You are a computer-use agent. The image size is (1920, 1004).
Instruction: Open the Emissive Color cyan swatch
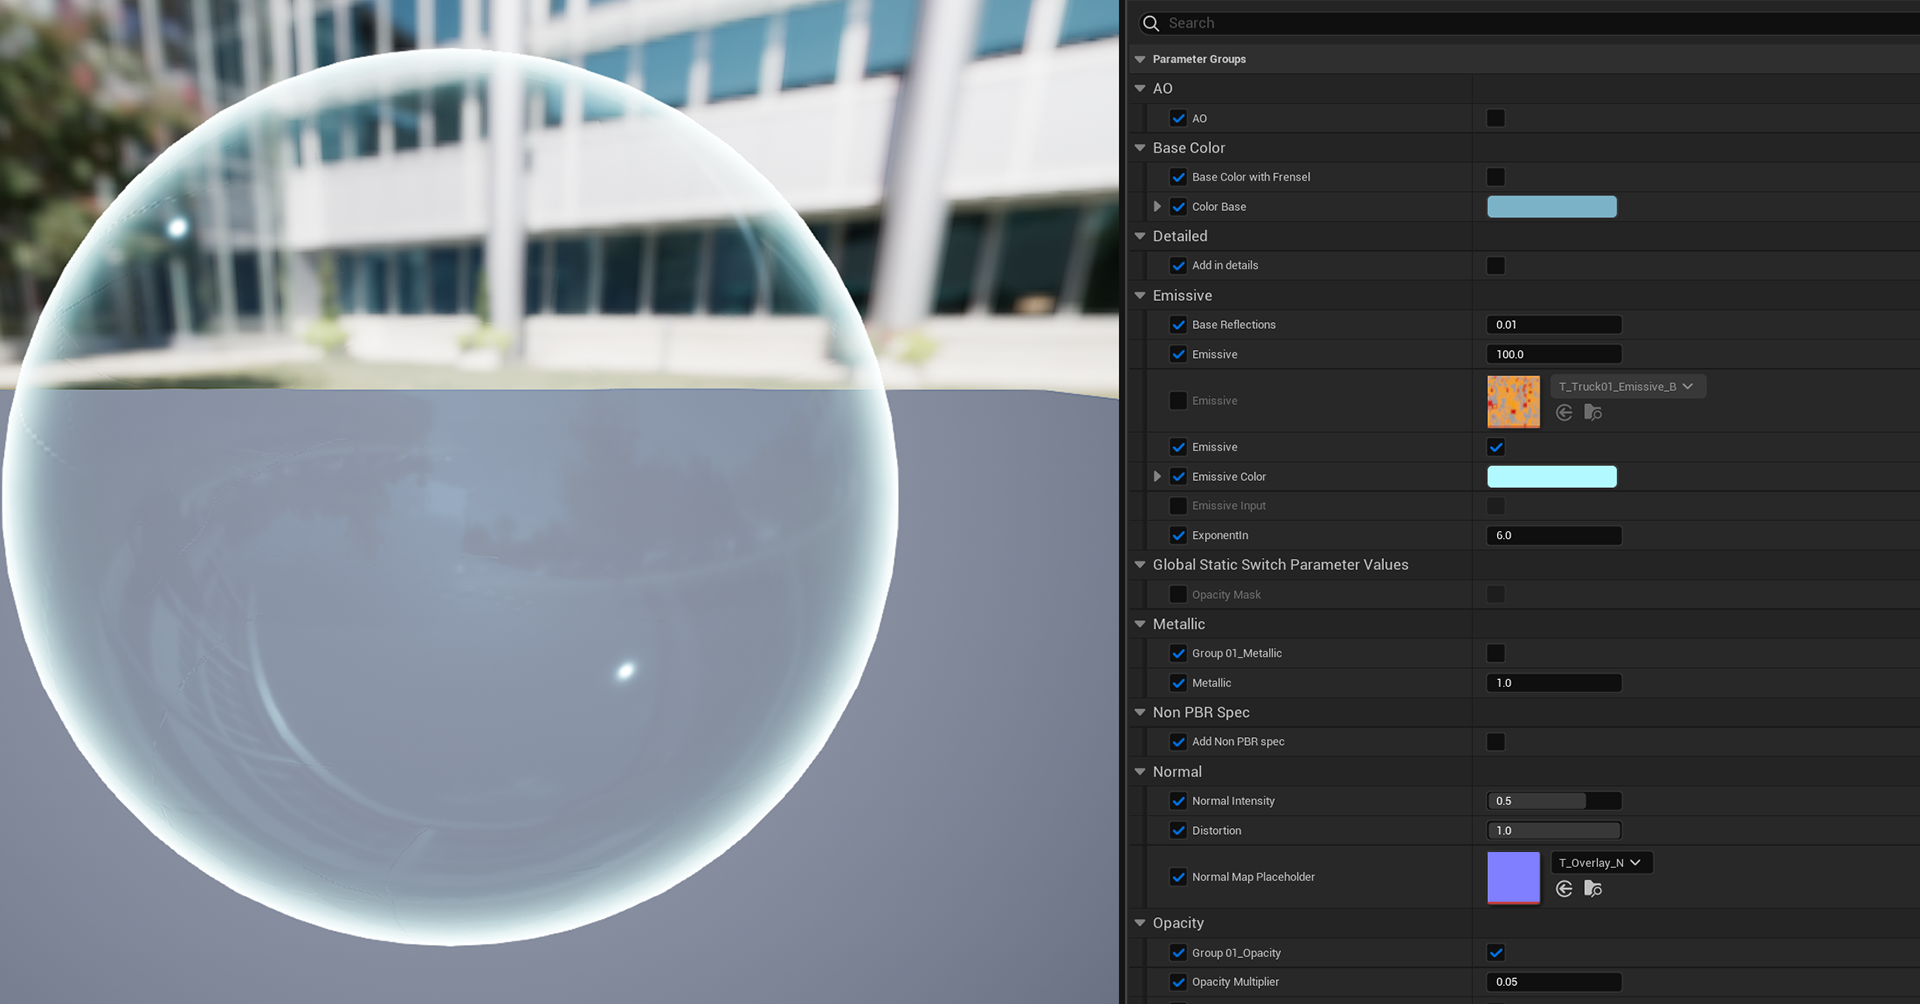click(x=1552, y=477)
